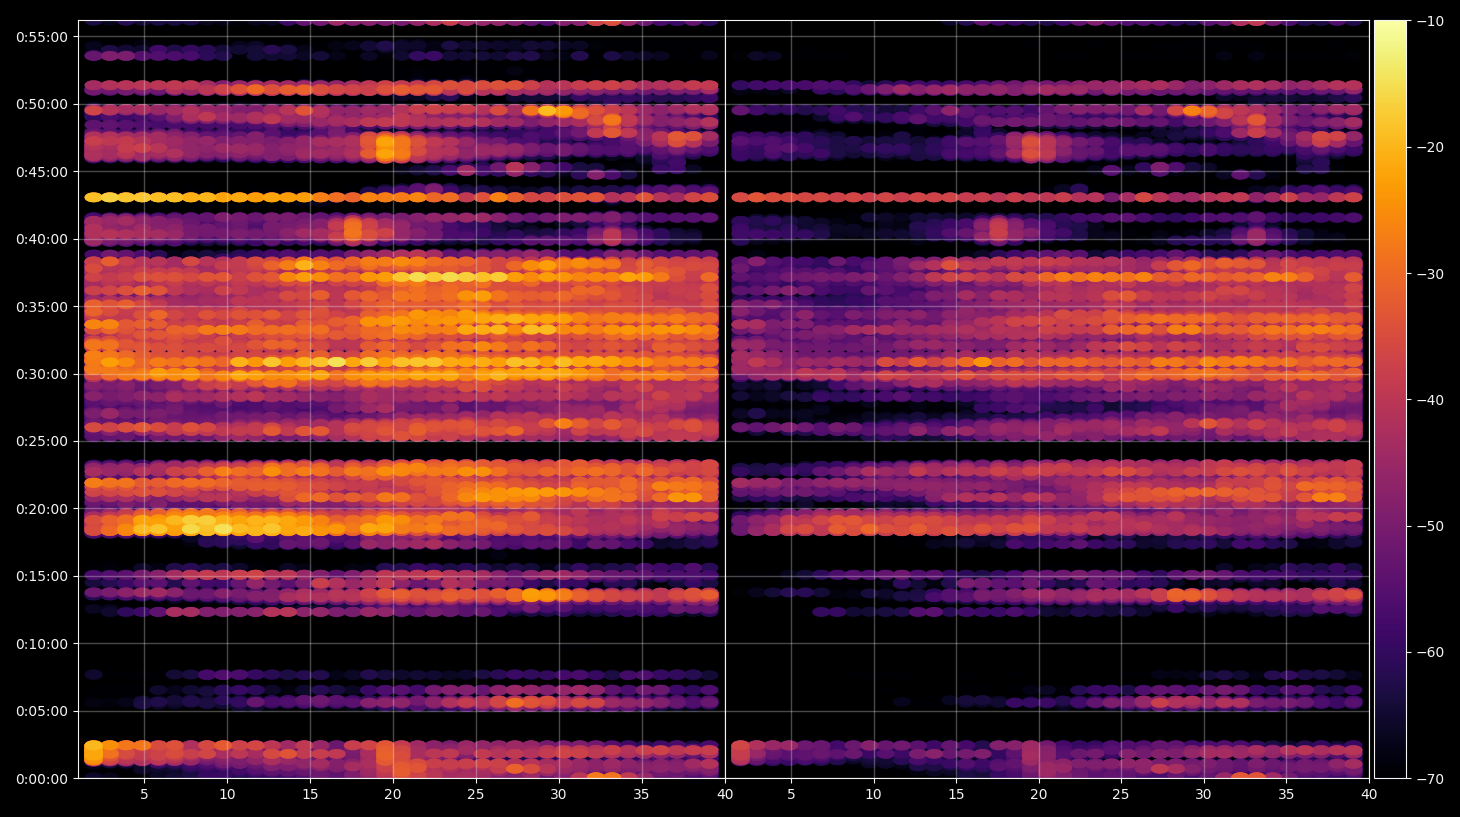Select the −20 colorbar value
The height and width of the screenshot is (817, 1460).
1430,147
